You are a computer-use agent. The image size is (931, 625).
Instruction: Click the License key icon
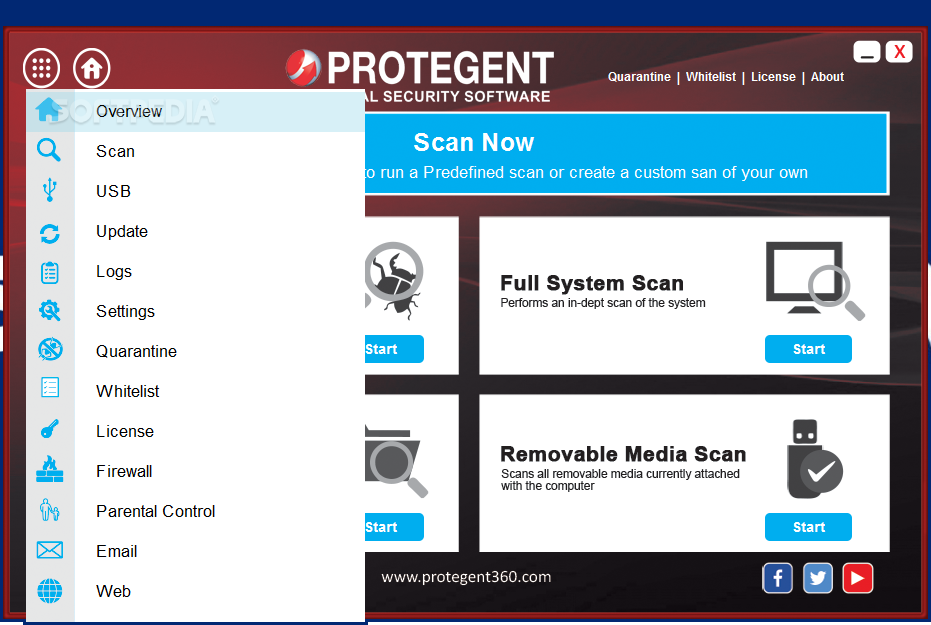click(x=50, y=429)
